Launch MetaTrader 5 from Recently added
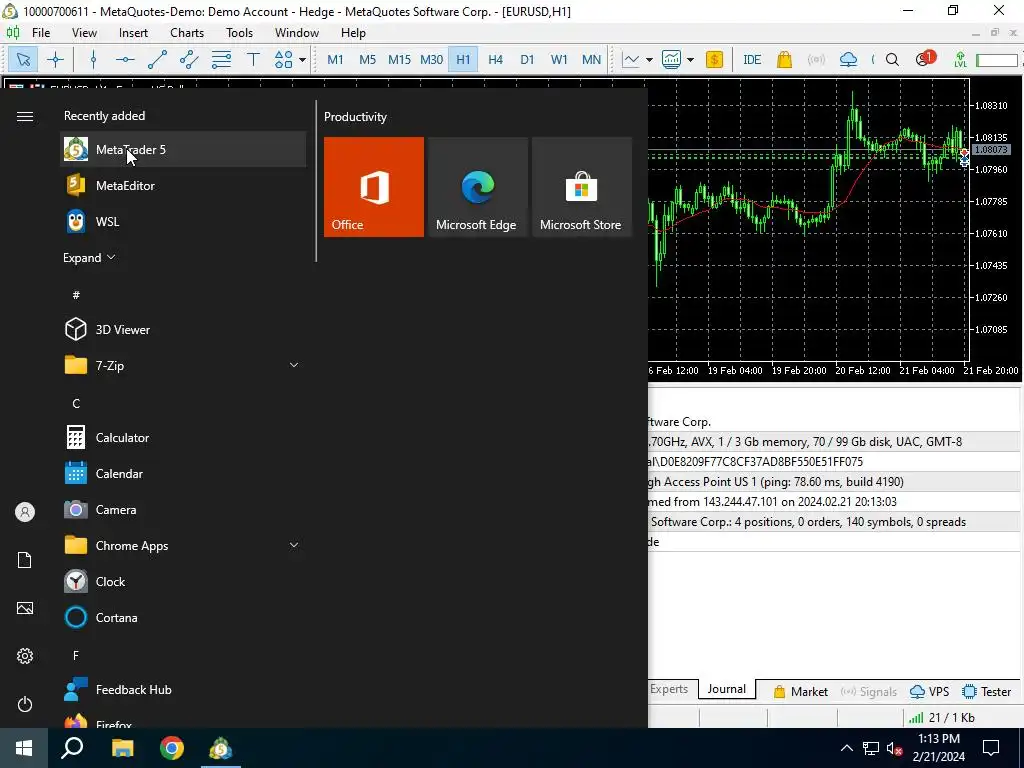 pos(184,150)
